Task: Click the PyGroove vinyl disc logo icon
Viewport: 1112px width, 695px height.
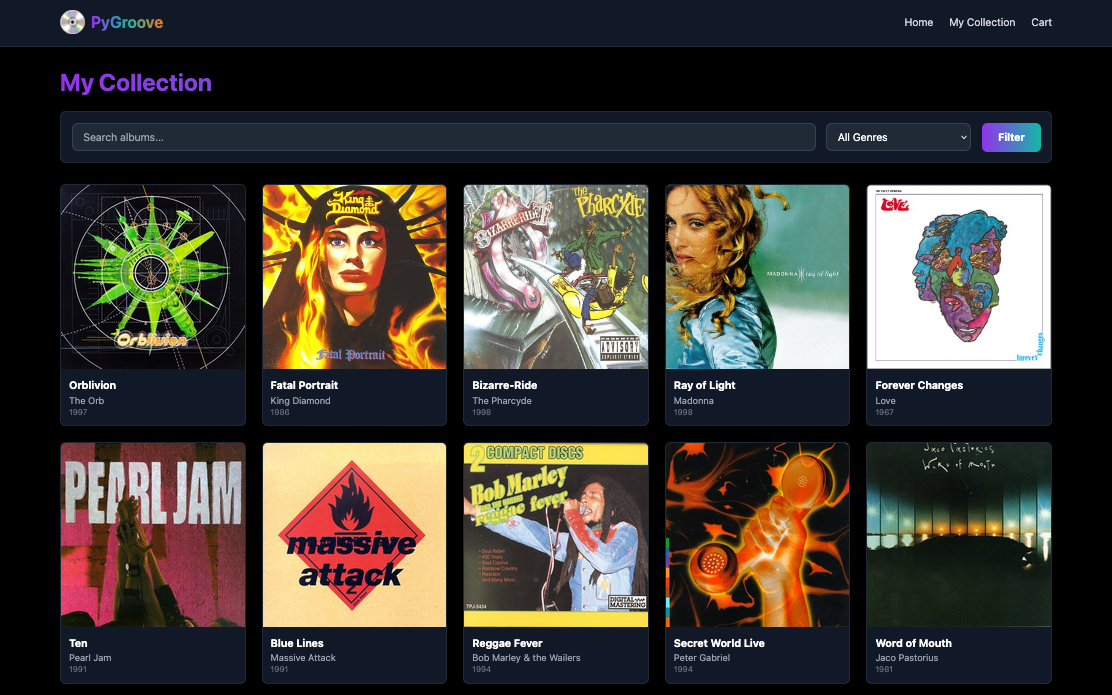Action: (72, 22)
